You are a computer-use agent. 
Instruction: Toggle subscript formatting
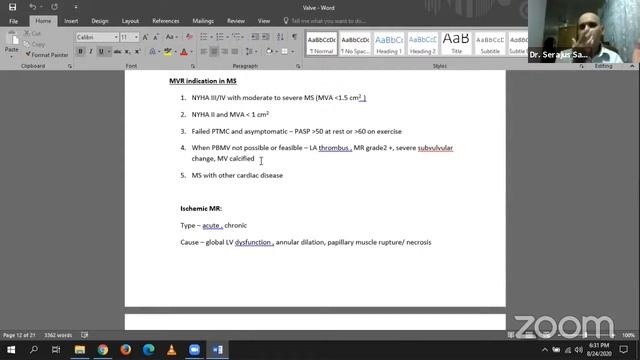point(127,52)
